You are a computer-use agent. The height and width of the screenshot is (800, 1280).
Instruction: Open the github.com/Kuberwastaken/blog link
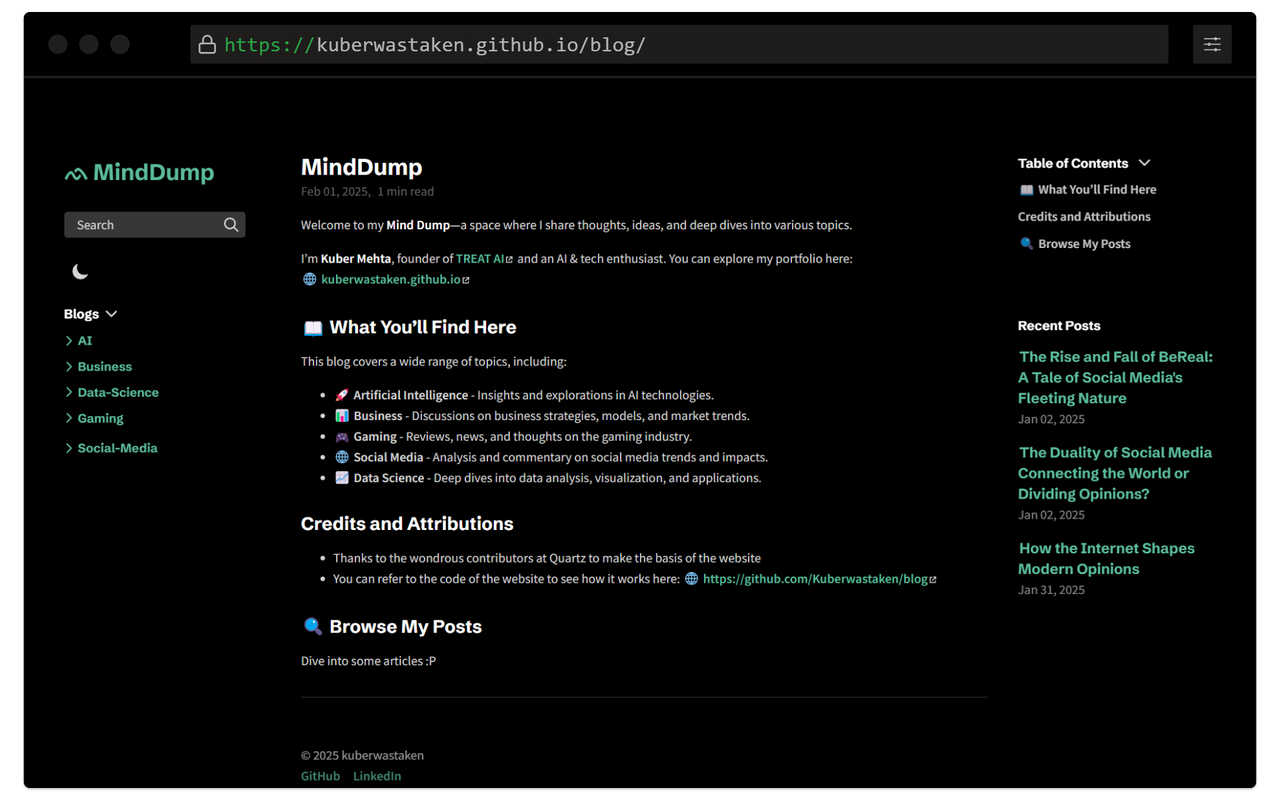815,579
